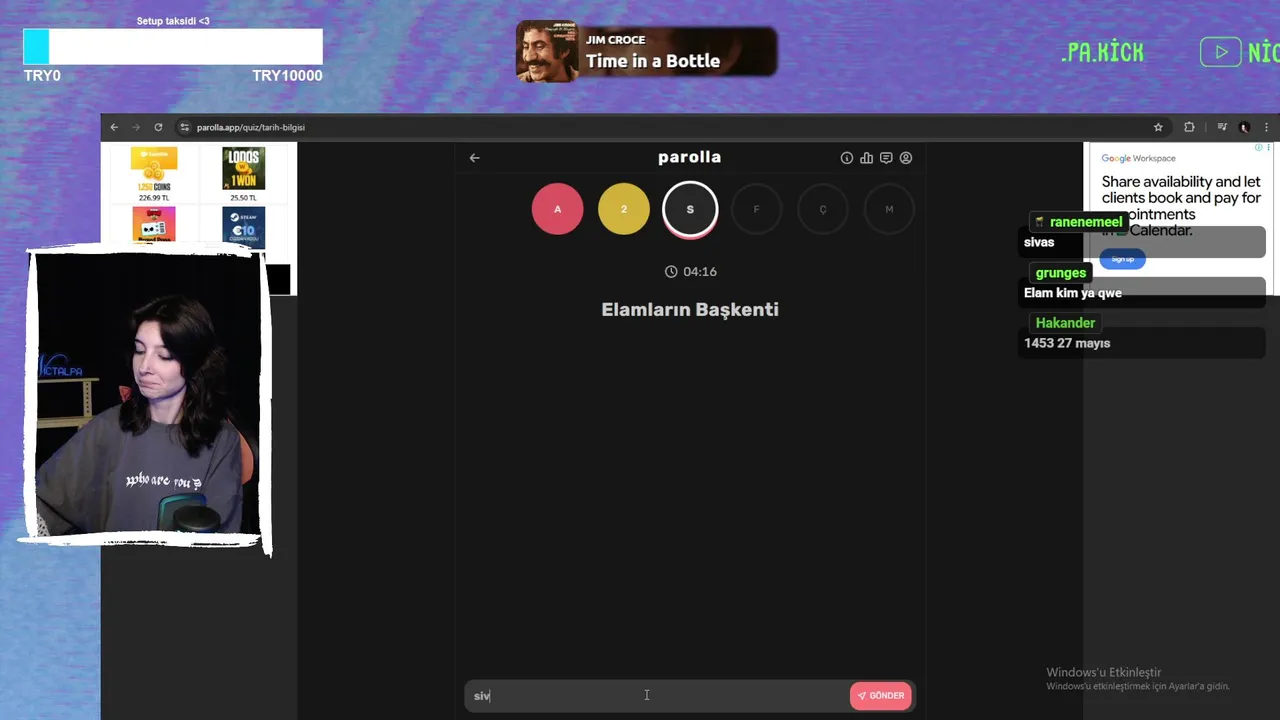The width and height of the screenshot is (1280, 720).
Task: Click the chat message 1453 27 mayıs
Action: coord(1067,343)
